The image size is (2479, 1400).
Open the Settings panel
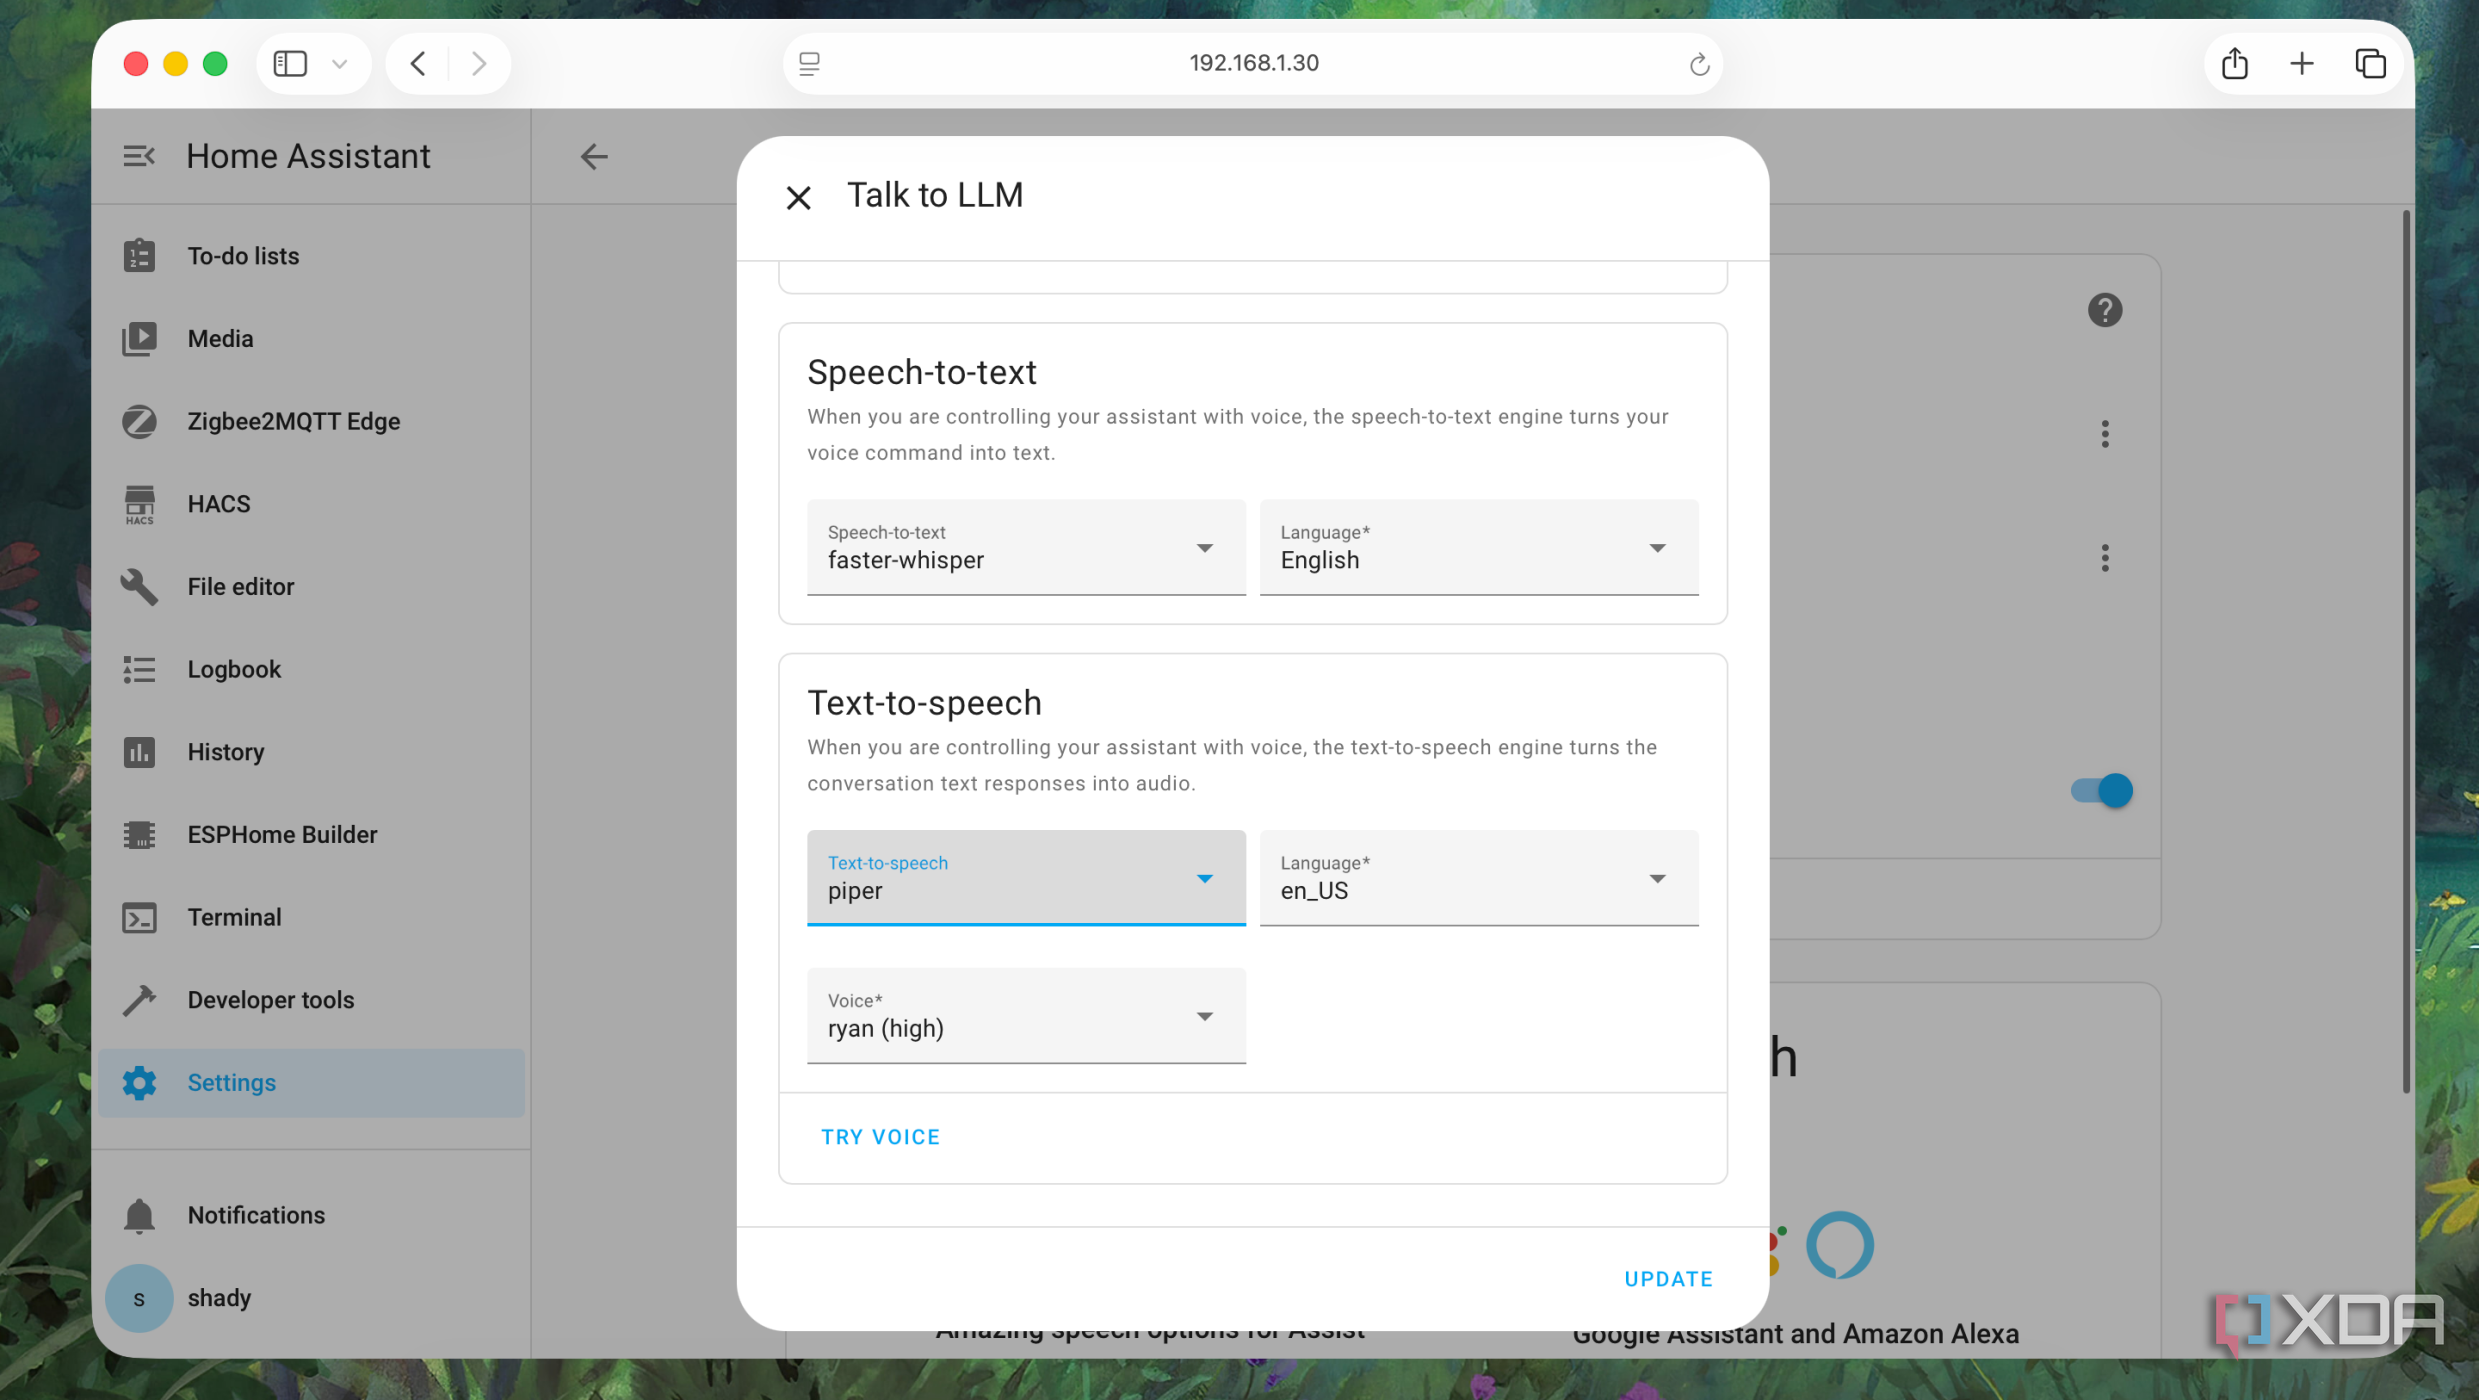[x=311, y=1083]
